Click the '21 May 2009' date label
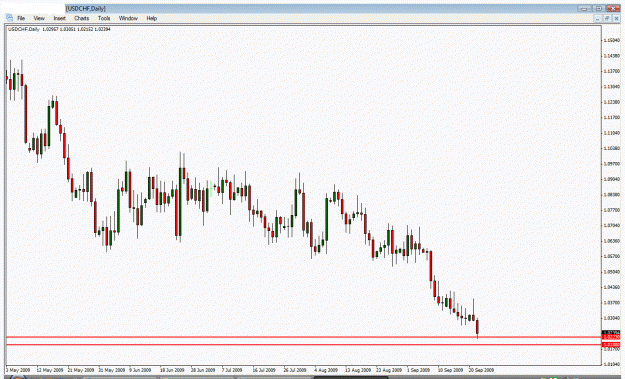The image size is (625, 379). coord(81,370)
